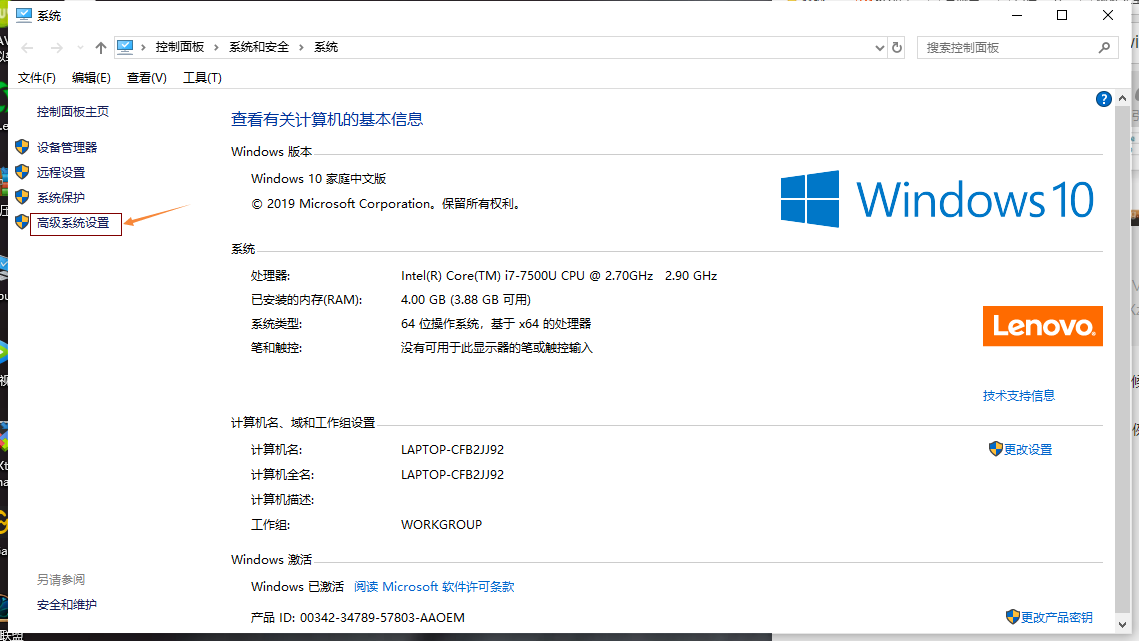Click scrollbar down arrow
This screenshot has width=1139, height=641.
pos(1122,624)
